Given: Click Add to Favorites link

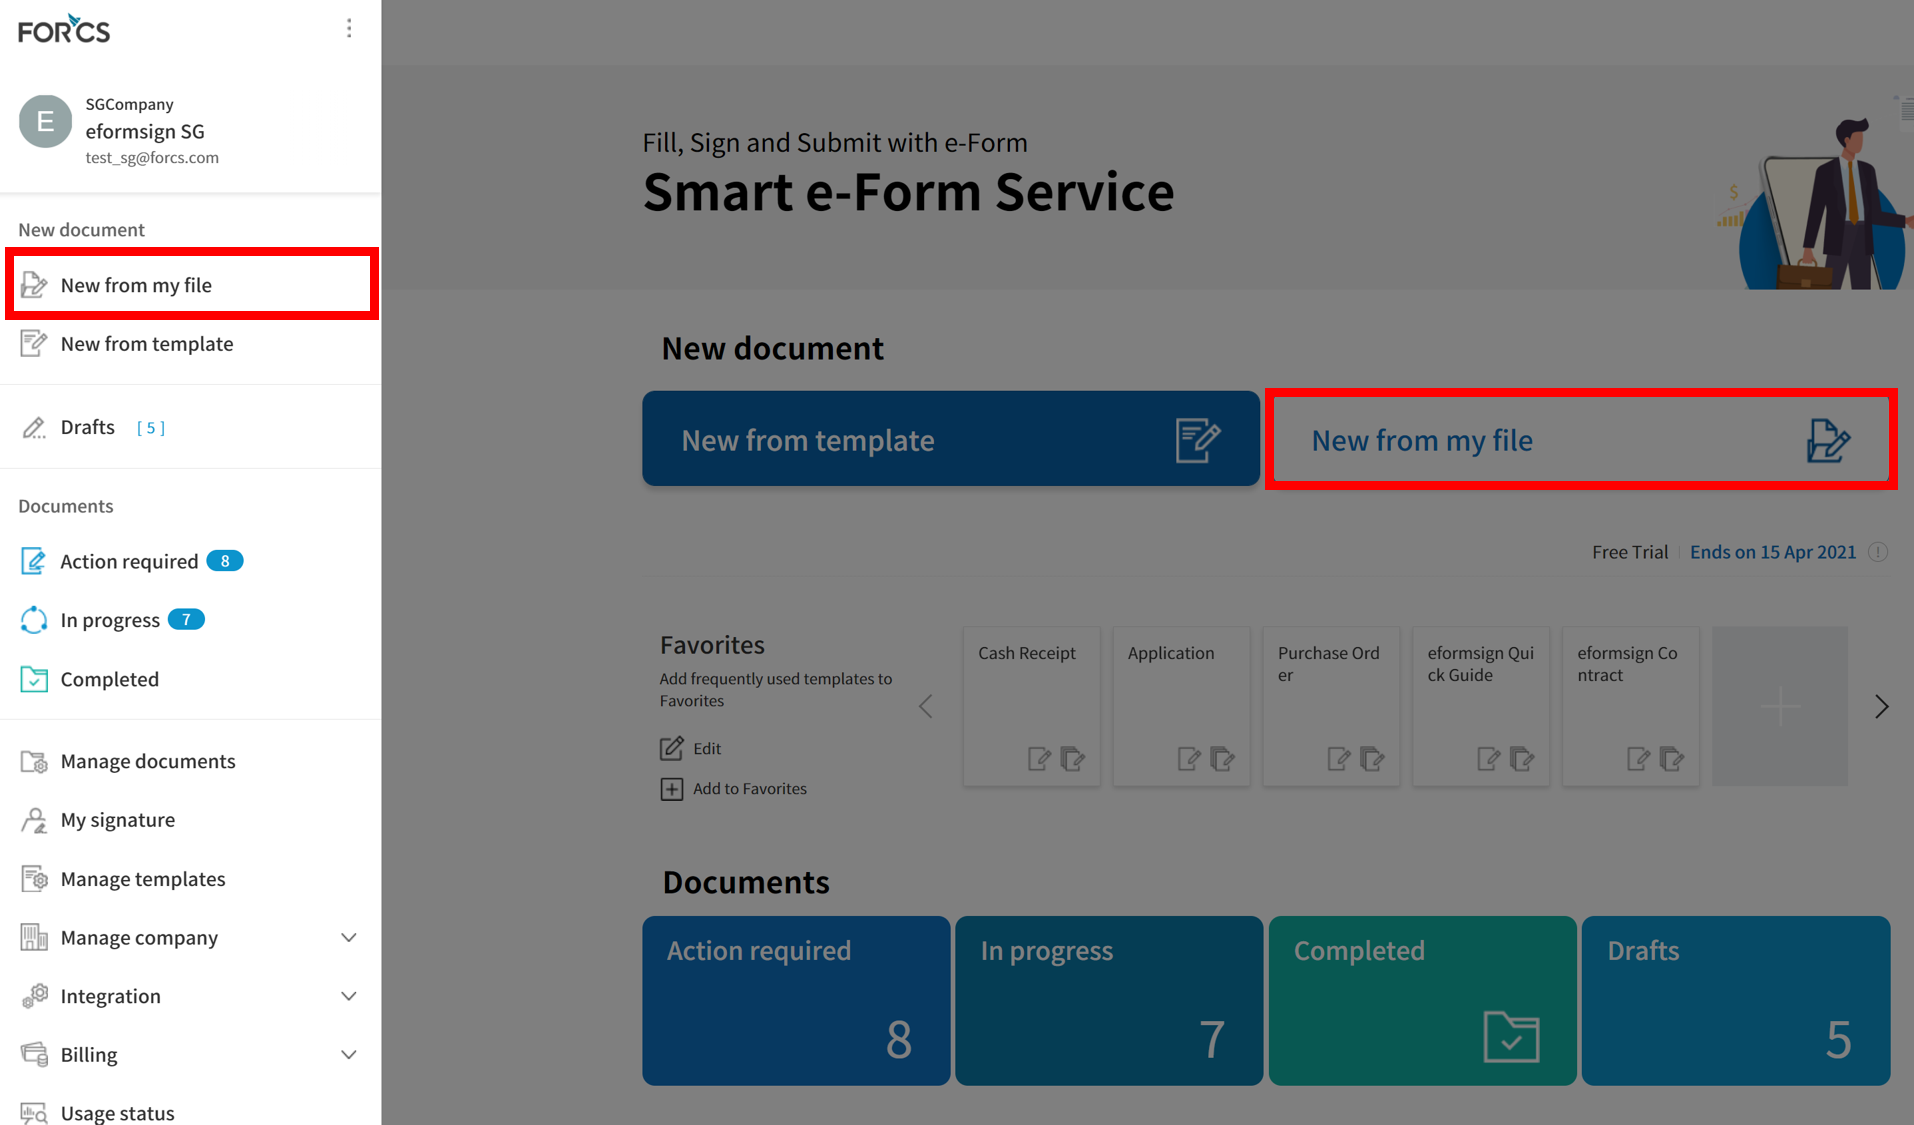Looking at the screenshot, I should [733, 788].
